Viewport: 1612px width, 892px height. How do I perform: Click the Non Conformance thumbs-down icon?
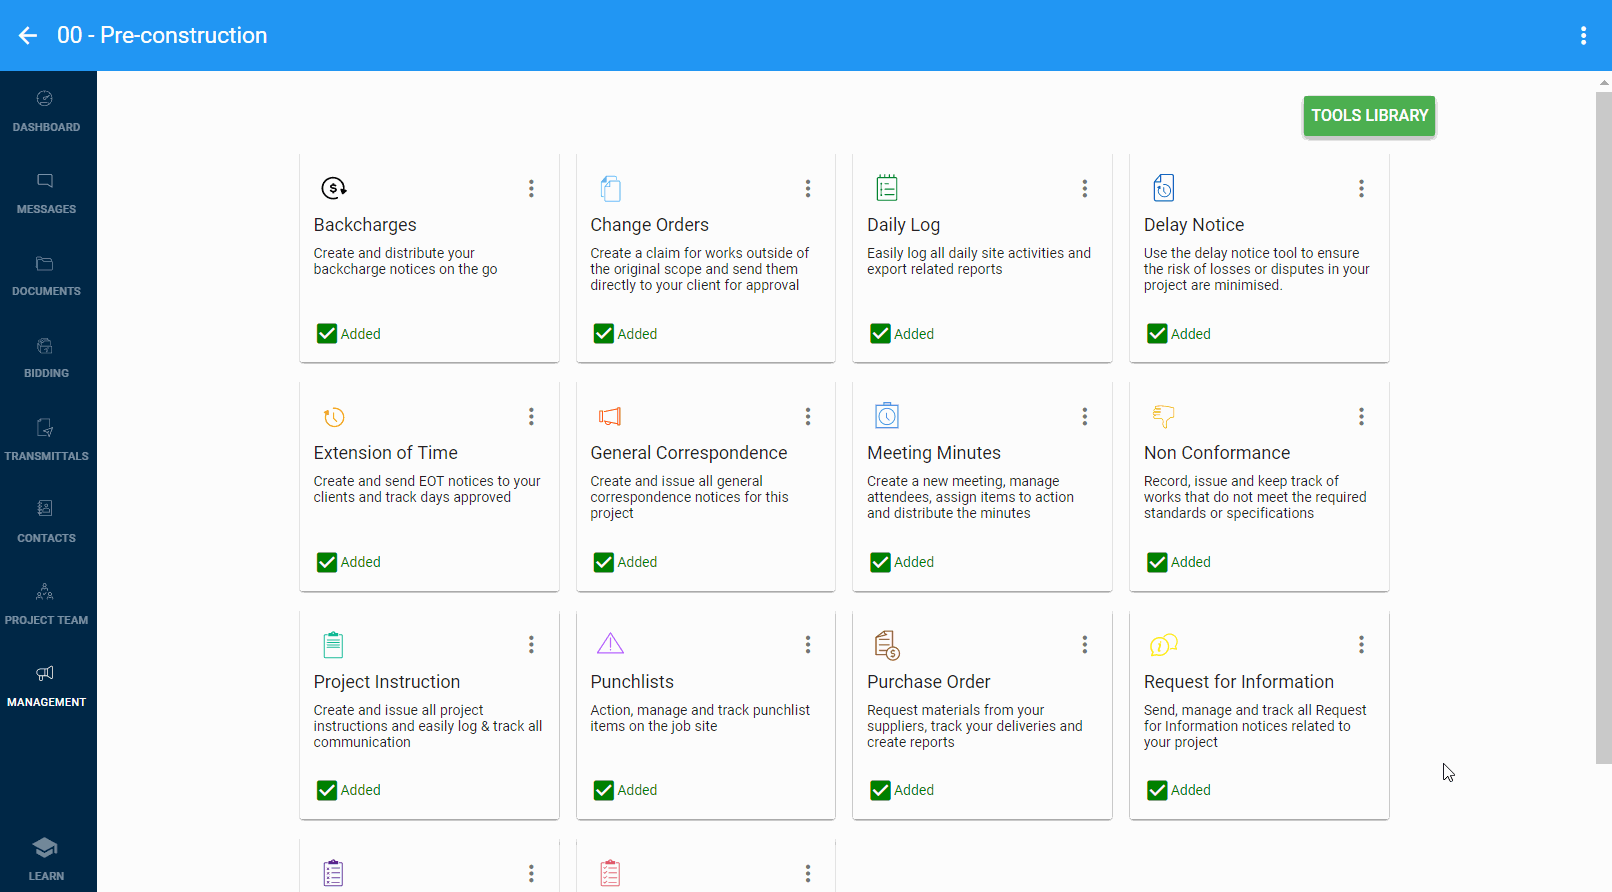[x=1164, y=416]
